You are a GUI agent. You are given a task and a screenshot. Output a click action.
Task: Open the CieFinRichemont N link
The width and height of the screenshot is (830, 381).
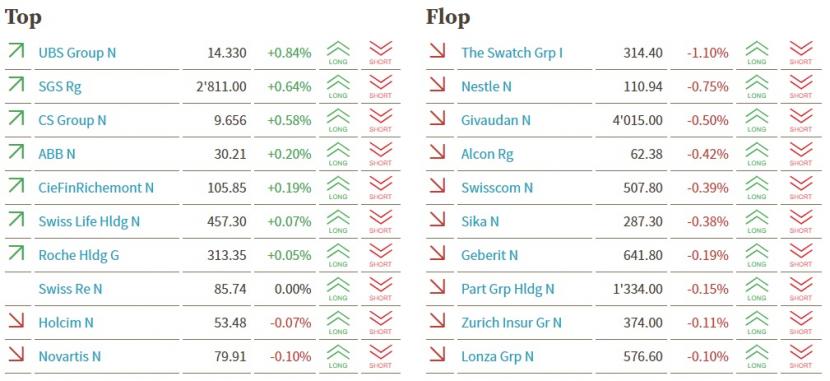point(96,188)
